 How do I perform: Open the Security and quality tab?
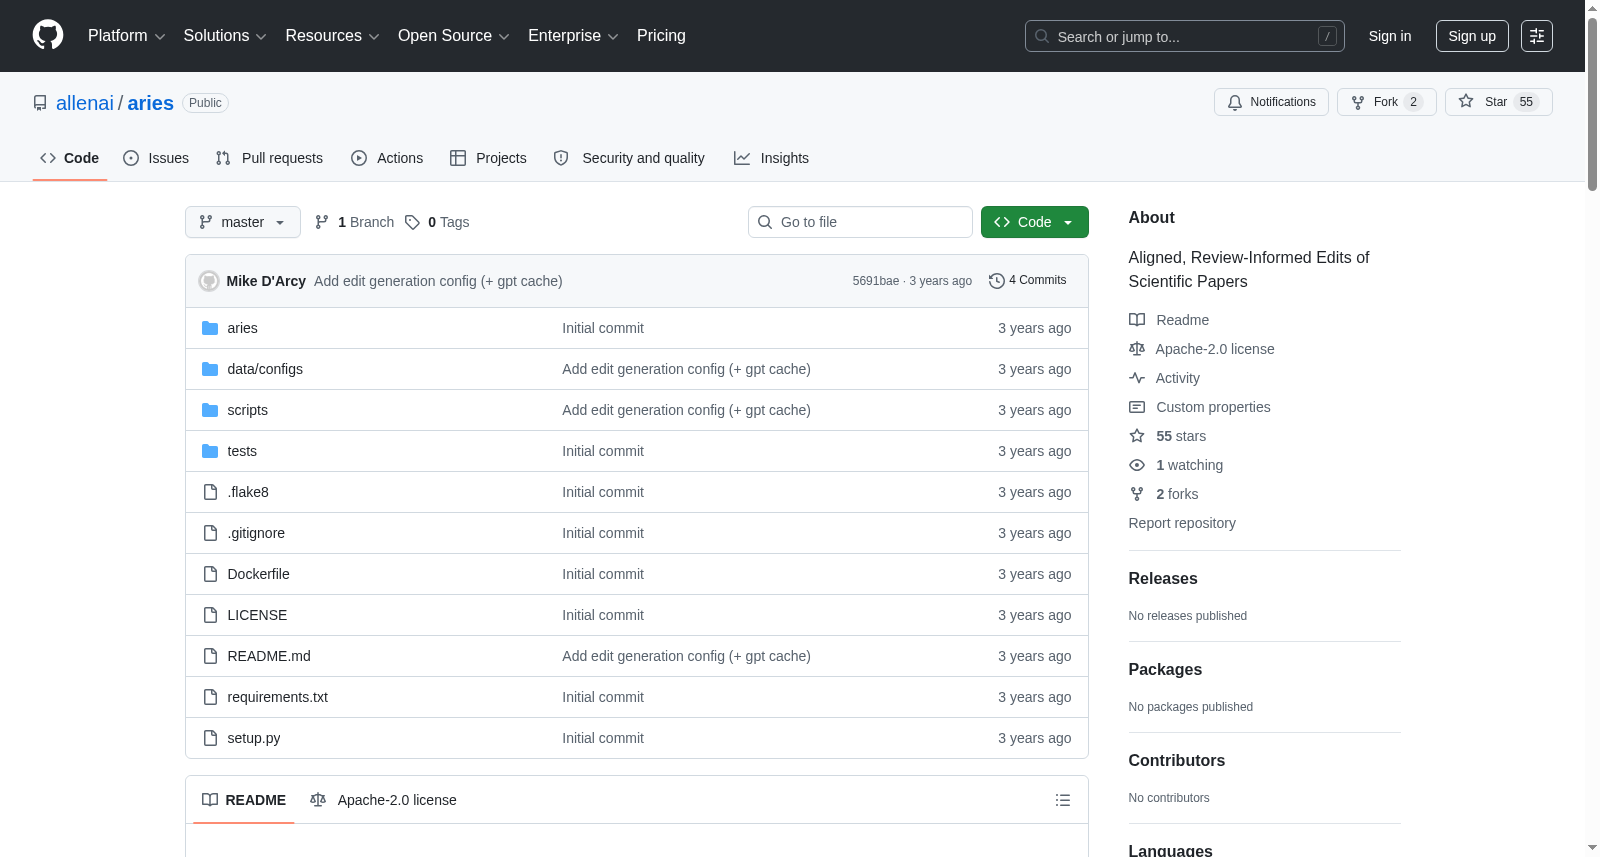pos(629,158)
